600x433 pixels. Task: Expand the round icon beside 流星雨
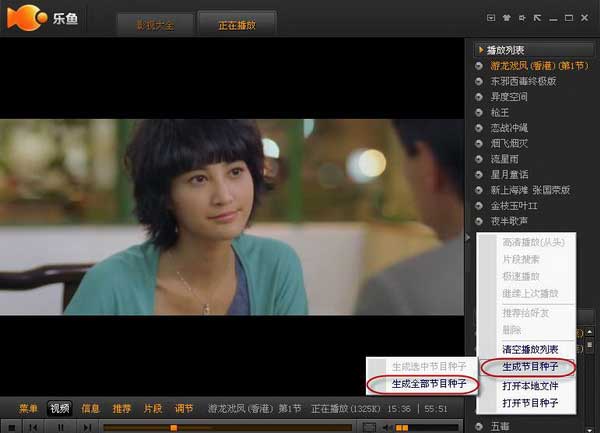click(479, 159)
